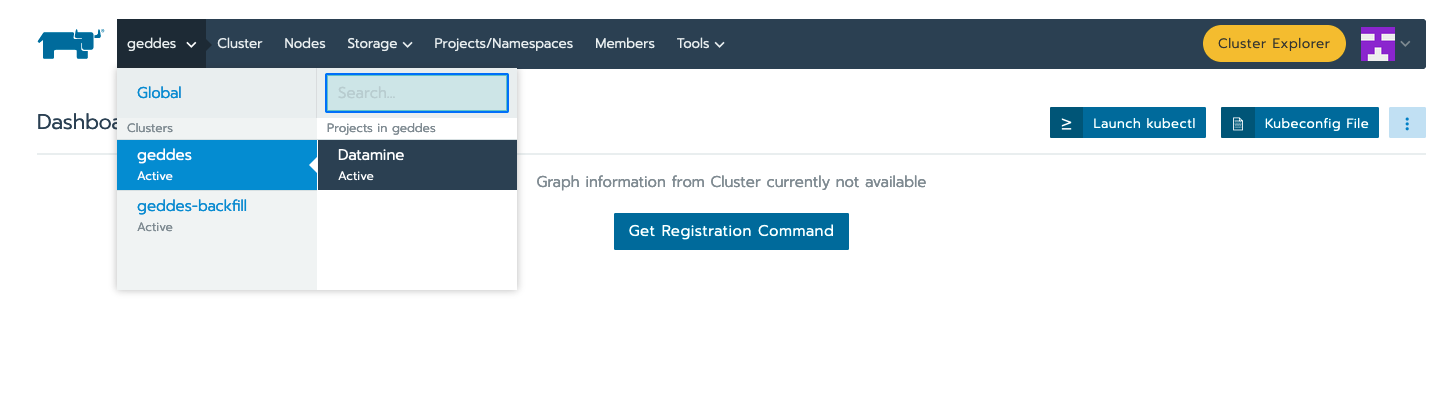Navigate to the Members page

coord(624,44)
